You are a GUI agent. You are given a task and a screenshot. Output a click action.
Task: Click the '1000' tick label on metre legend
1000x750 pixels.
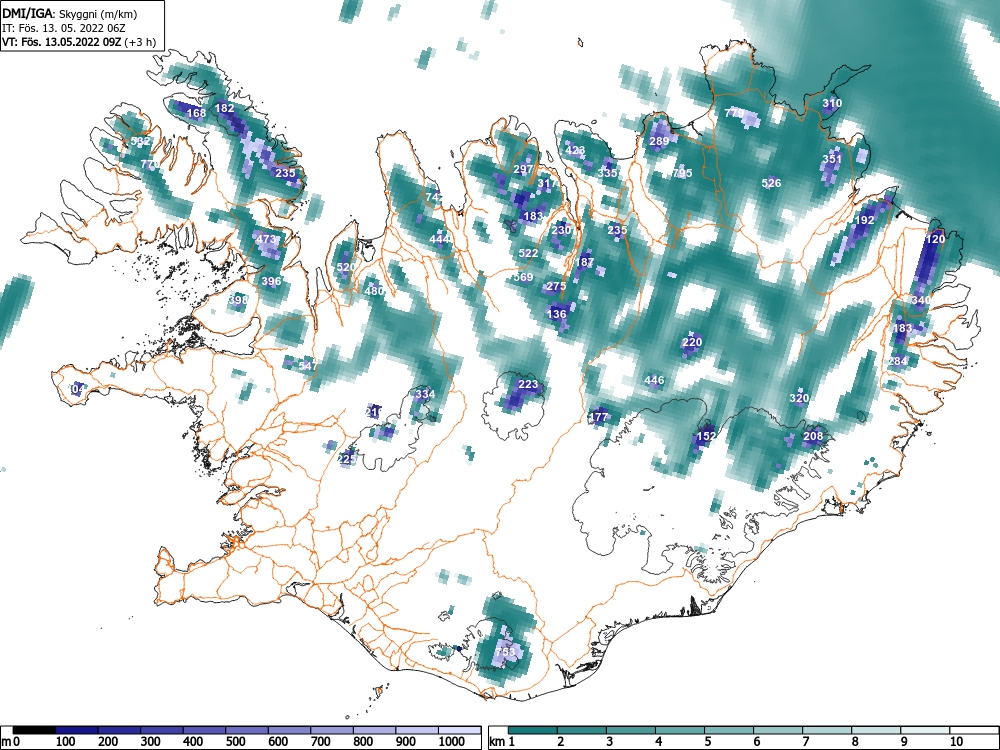[452, 742]
